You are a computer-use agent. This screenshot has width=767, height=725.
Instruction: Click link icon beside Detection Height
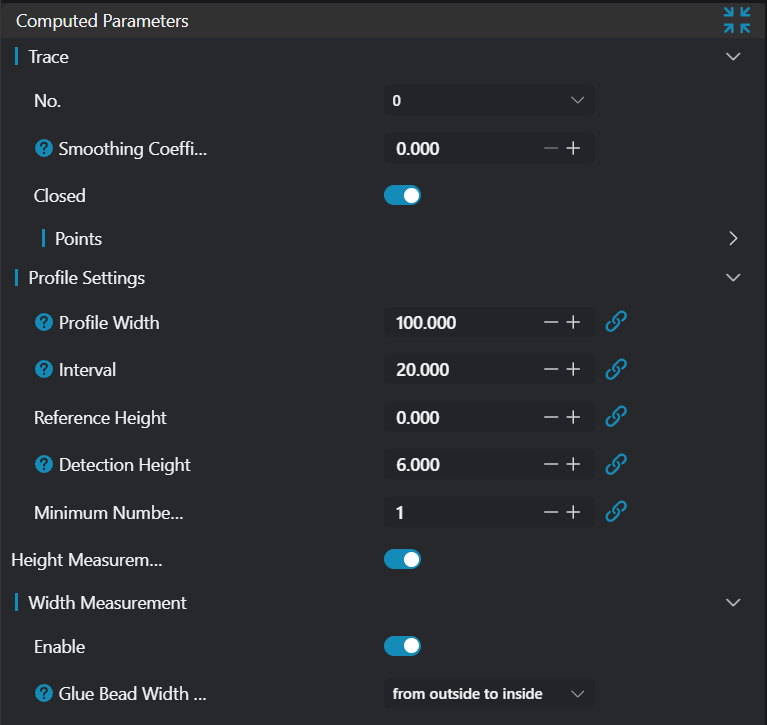coord(617,464)
